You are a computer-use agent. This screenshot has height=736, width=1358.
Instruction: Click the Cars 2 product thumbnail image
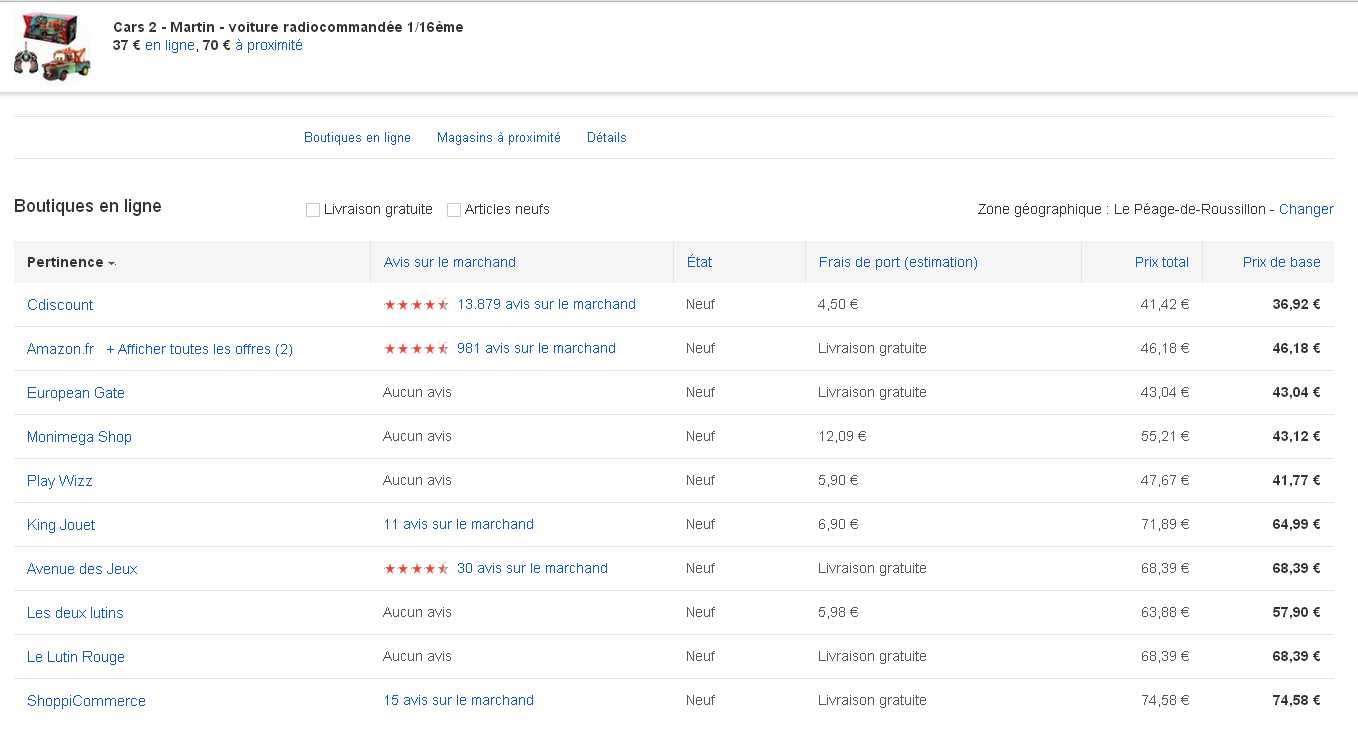[x=52, y=47]
